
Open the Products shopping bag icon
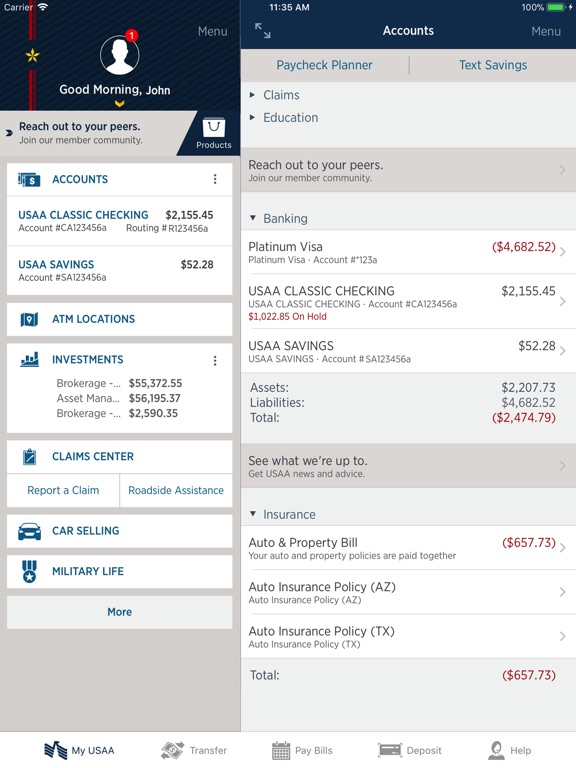214,128
